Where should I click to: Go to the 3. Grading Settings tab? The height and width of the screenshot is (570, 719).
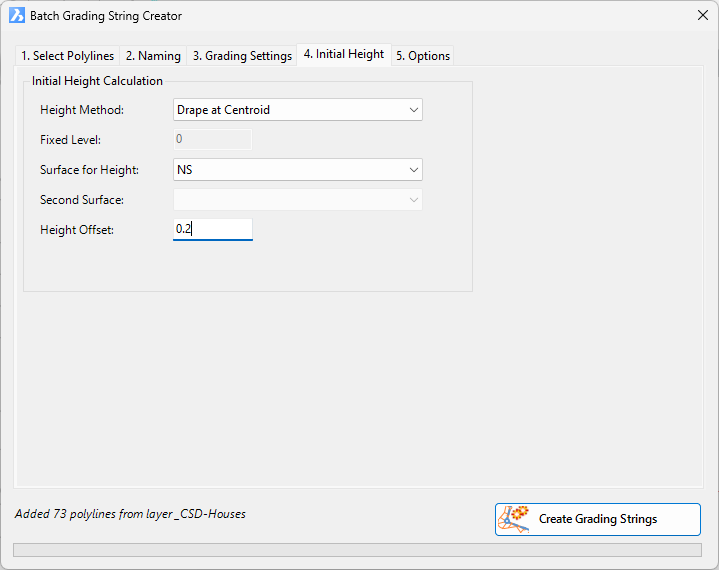[x=242, y=56]
